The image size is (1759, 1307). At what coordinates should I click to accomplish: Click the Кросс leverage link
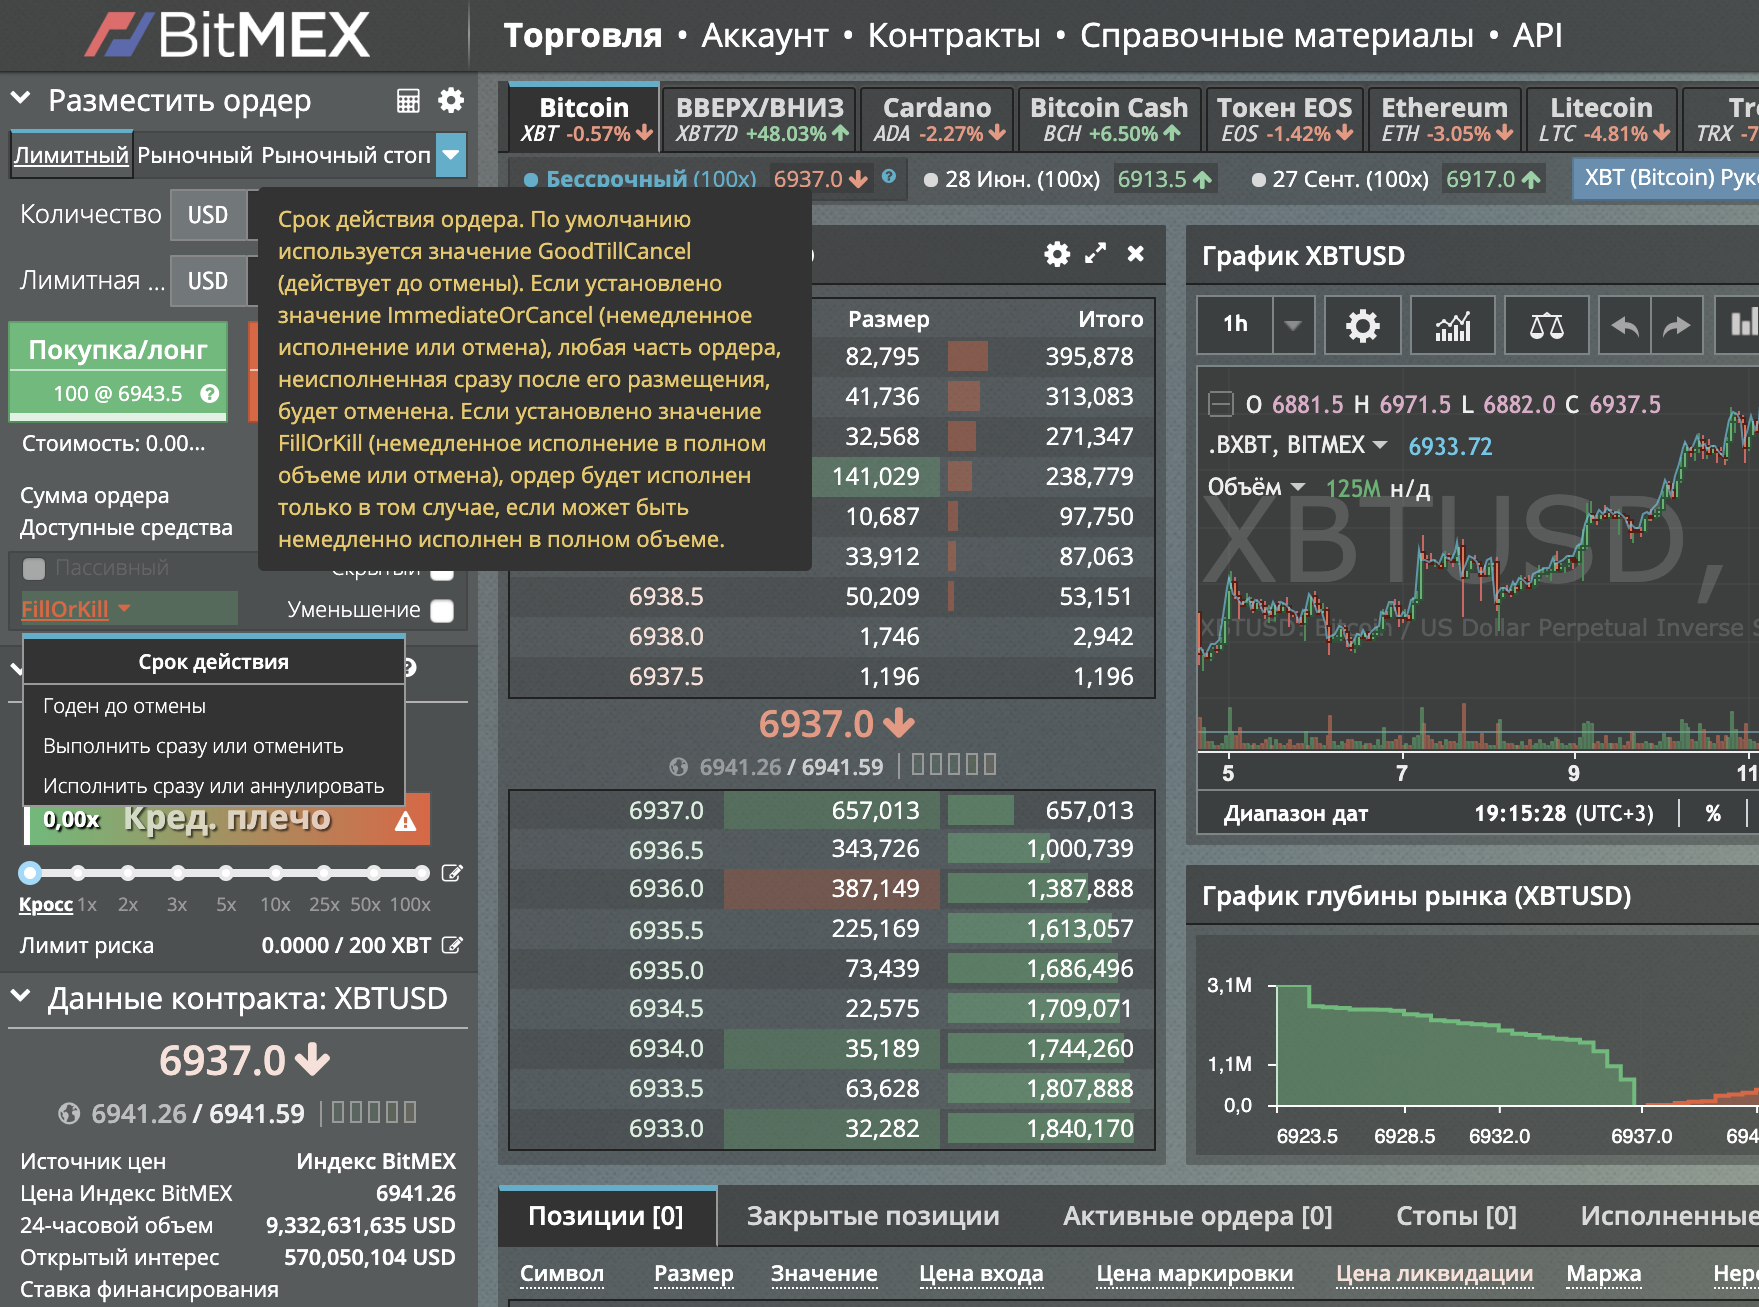tap(46, 904)
